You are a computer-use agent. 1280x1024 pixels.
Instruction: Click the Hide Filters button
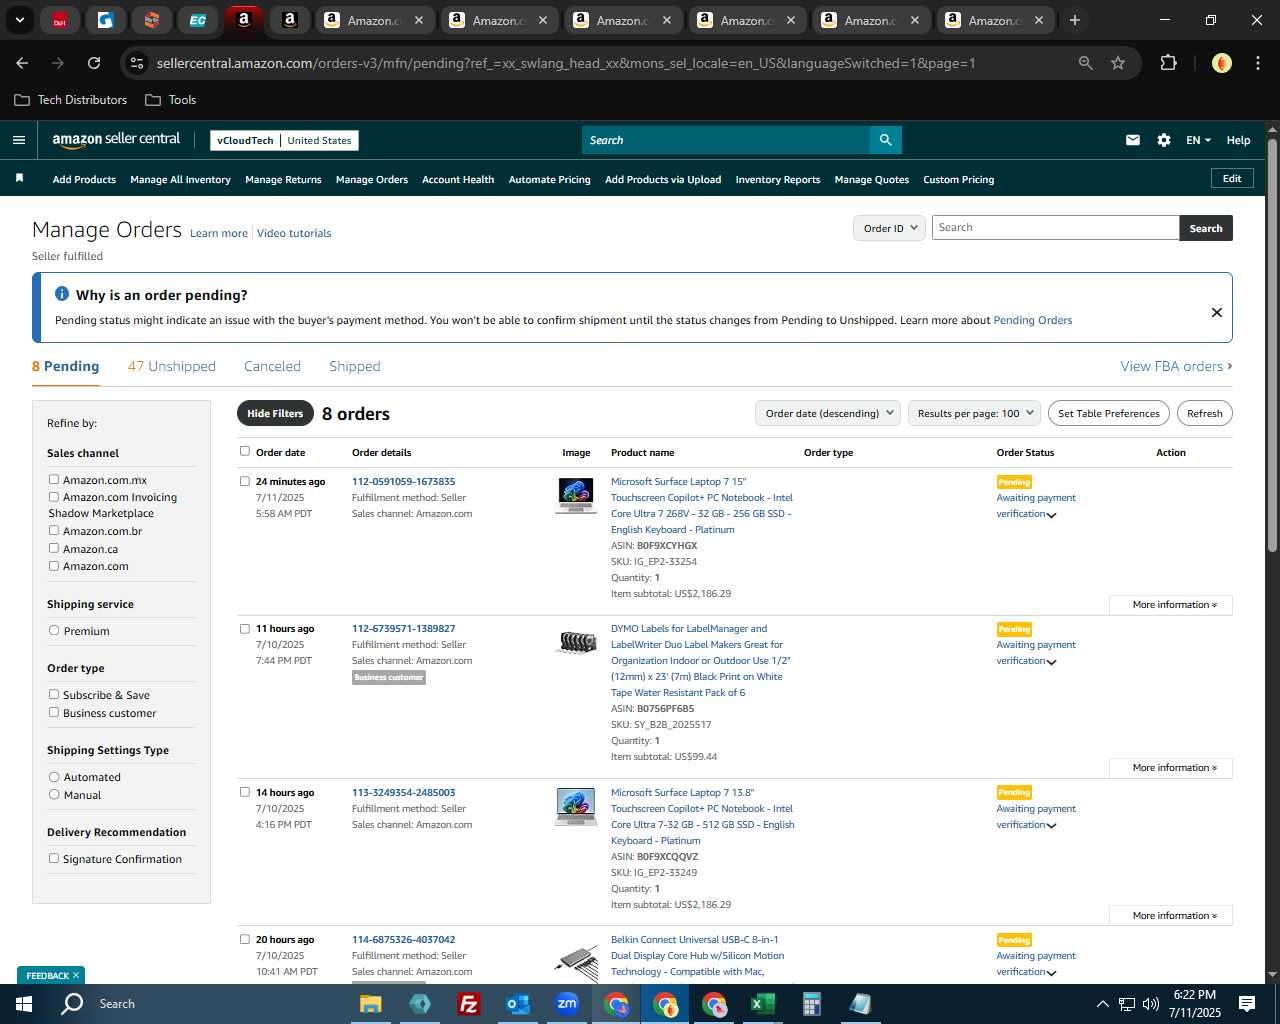click(275, 413)
